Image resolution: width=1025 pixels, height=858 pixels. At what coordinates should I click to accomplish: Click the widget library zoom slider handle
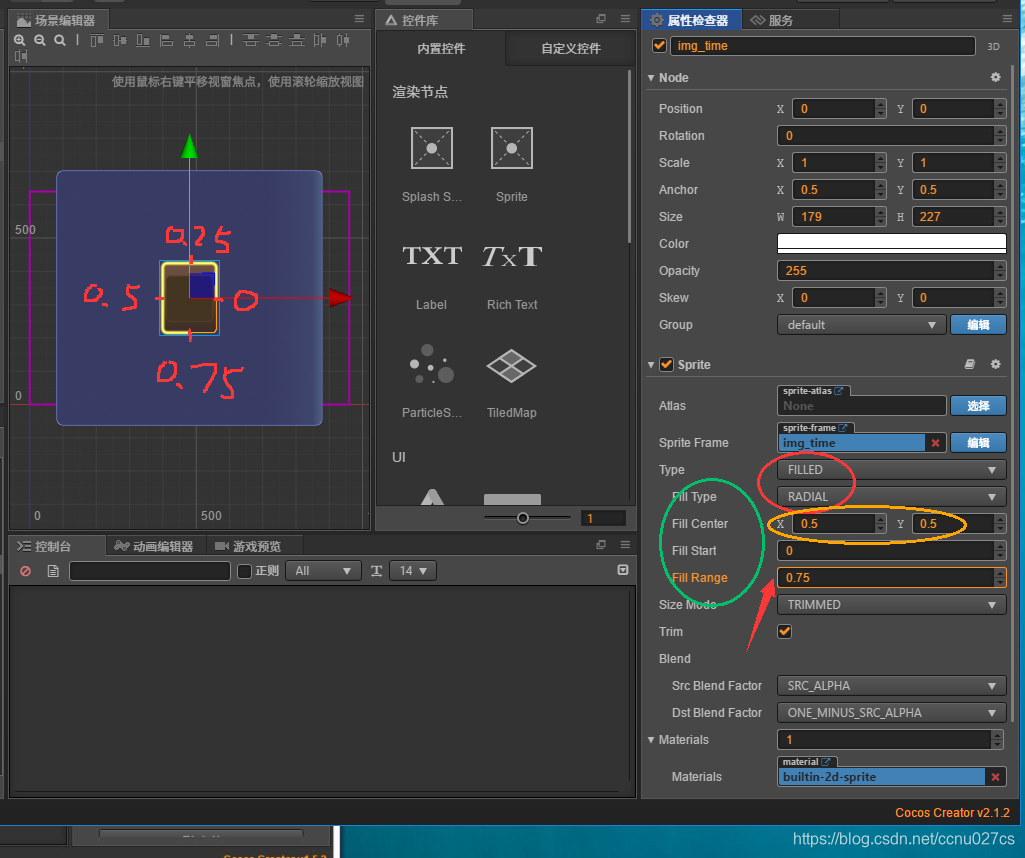(x=522, y=518)
